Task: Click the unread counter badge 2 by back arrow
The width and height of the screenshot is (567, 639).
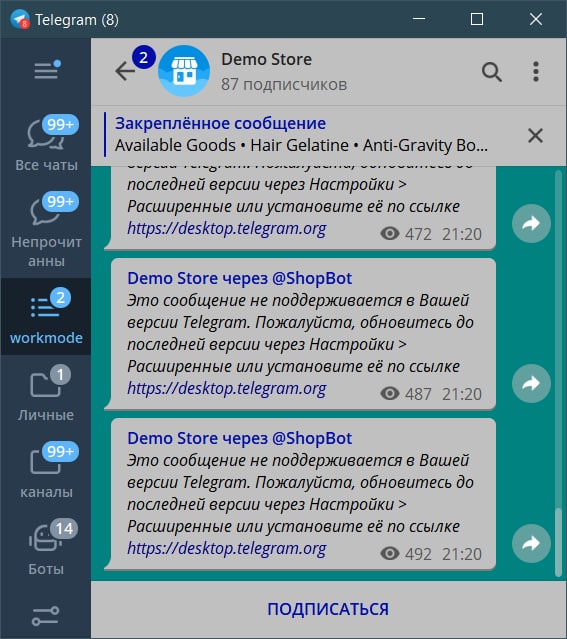Action: pos(143,57)
